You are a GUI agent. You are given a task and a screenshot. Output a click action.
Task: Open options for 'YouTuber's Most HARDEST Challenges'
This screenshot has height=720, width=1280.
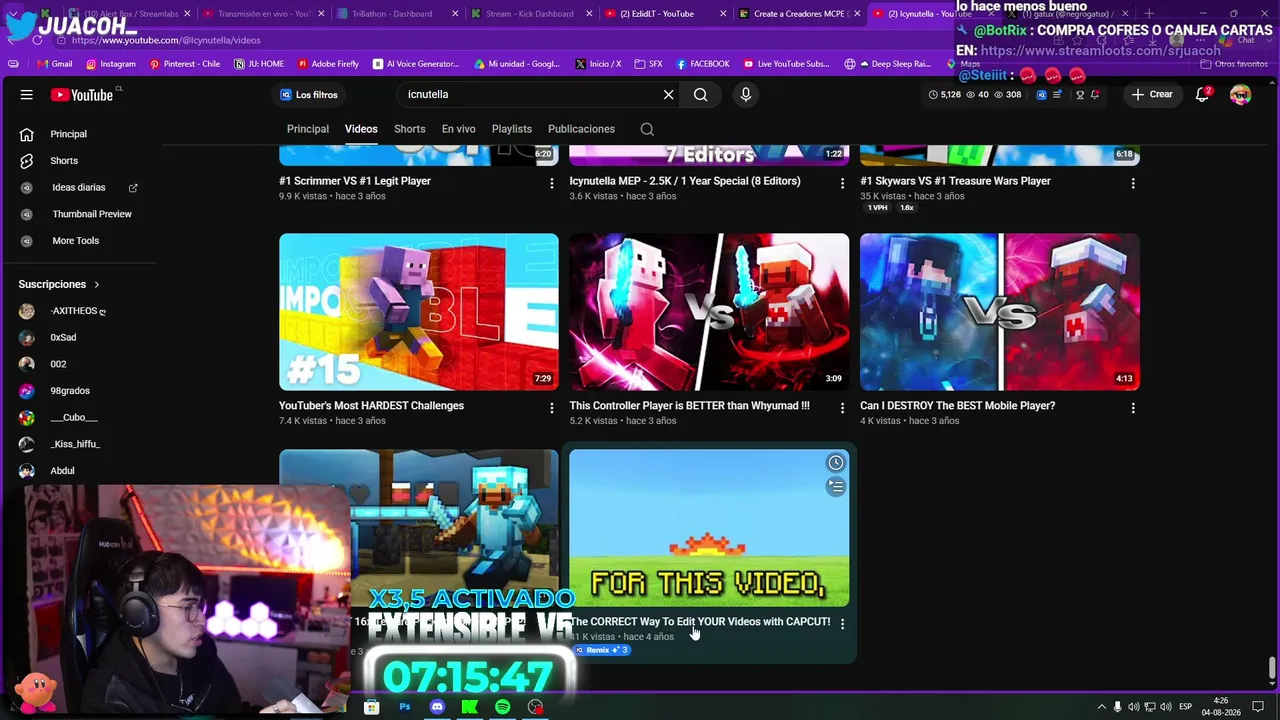pyautogui.click(x=551, y=408)
